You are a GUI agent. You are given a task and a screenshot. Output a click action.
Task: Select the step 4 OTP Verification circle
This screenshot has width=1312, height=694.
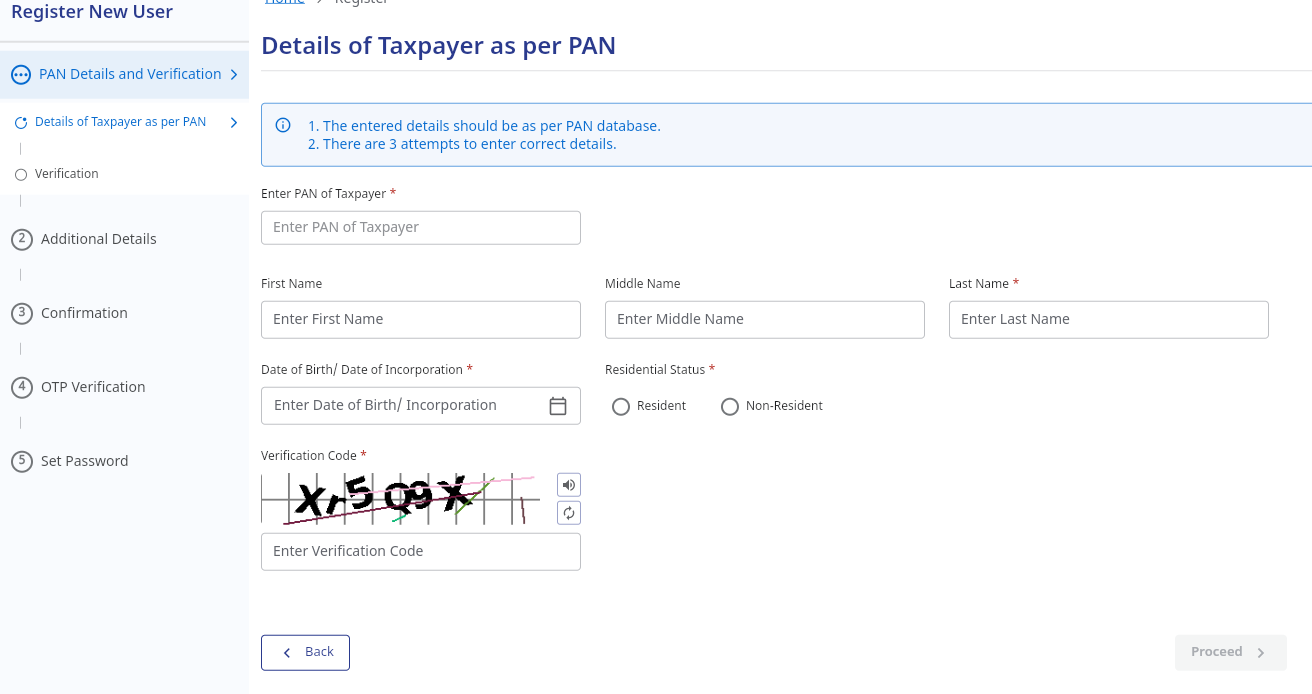[x=22, y=387]
